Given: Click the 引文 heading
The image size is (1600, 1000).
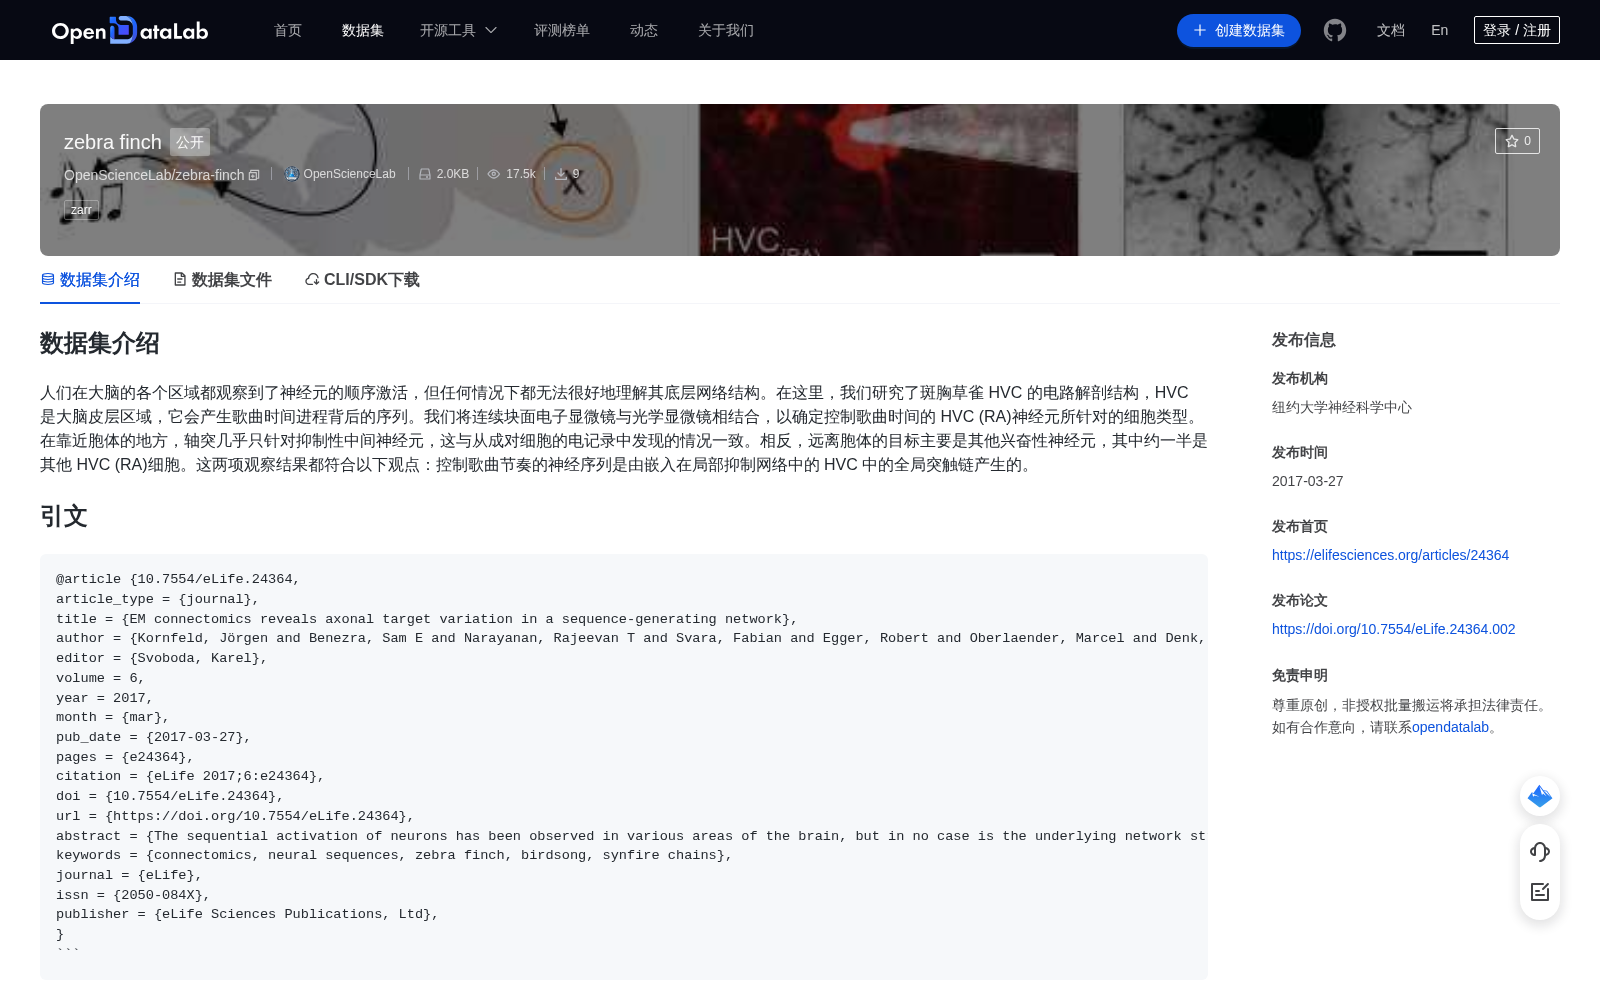Looking at the screenshot, I should point(64,516).
